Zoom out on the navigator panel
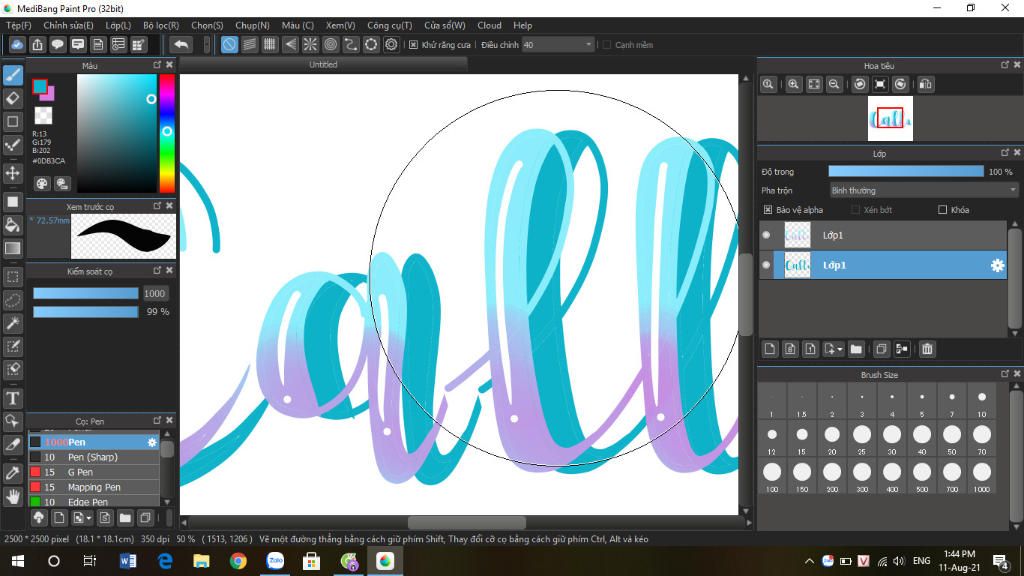The height and width of the screenshot is (576, 1024). (x=834, y=84)
